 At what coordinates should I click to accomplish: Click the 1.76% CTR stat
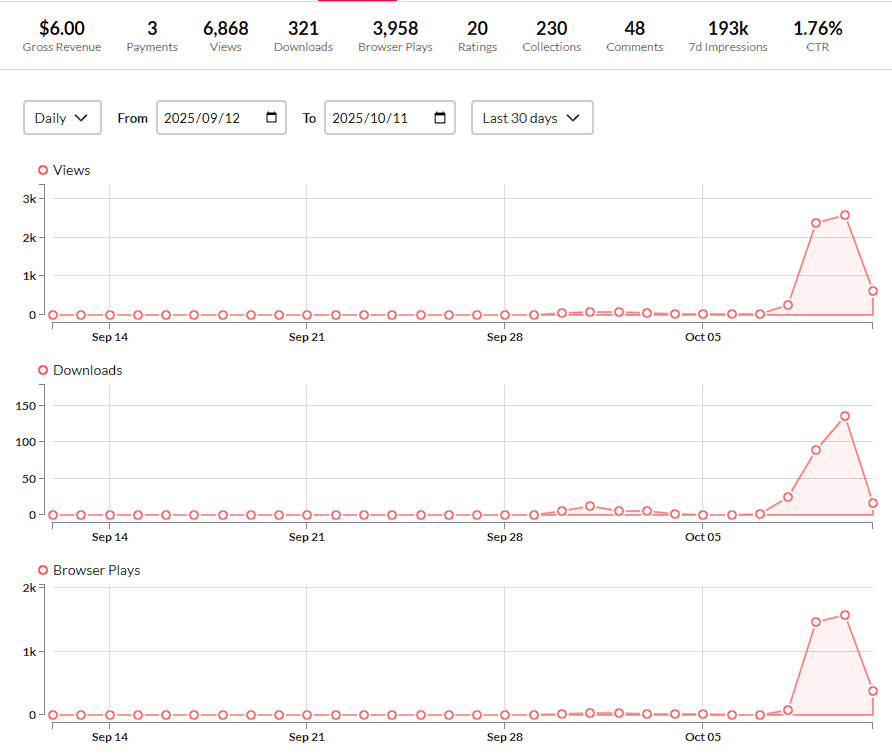coord(818,36)
